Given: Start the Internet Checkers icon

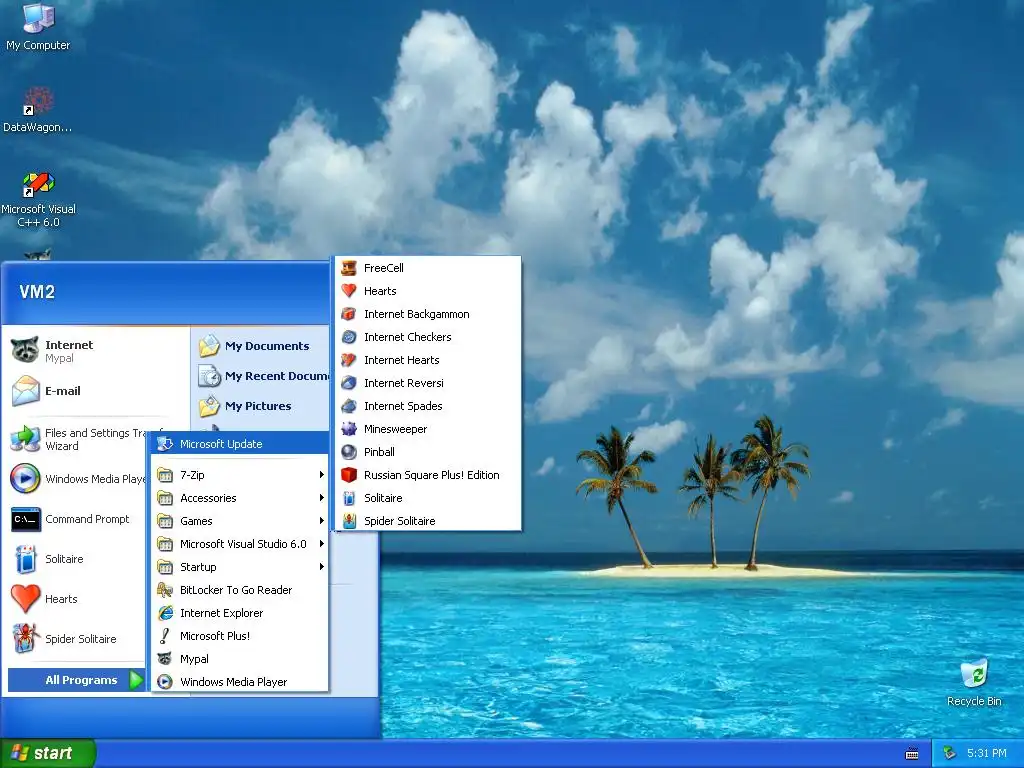Looking at the screenshot, I should (349, 337).
